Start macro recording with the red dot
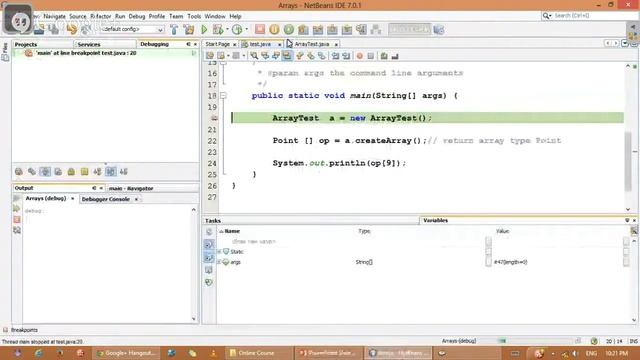Viewport: 640px width, 360px height. point(359,56)
